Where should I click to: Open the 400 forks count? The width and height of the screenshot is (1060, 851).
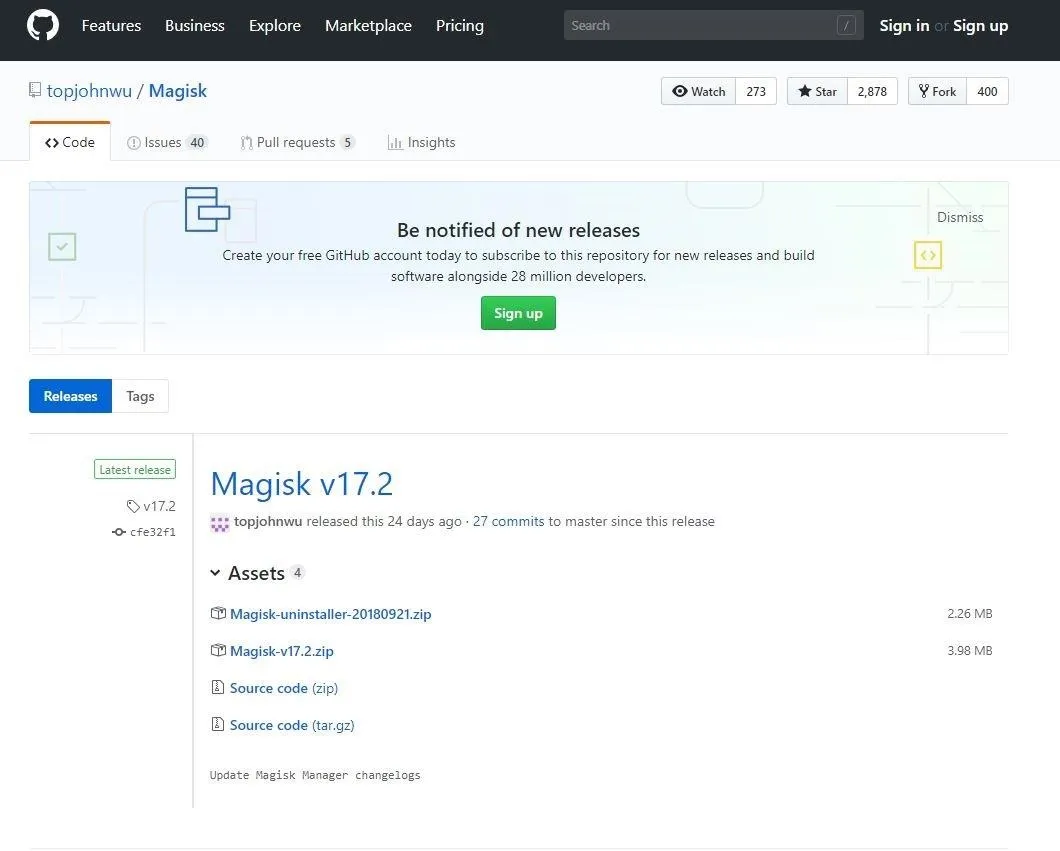987,91
